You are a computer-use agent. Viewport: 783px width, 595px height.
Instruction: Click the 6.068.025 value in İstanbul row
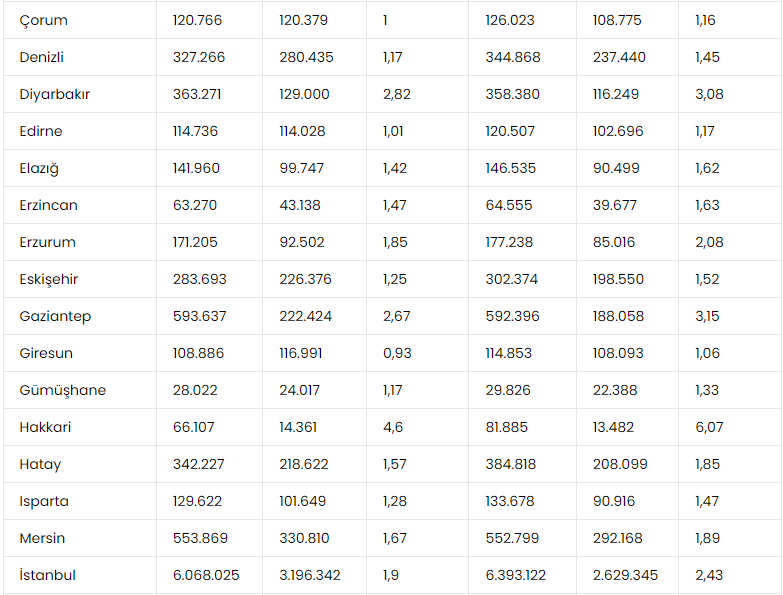[206, 575]
